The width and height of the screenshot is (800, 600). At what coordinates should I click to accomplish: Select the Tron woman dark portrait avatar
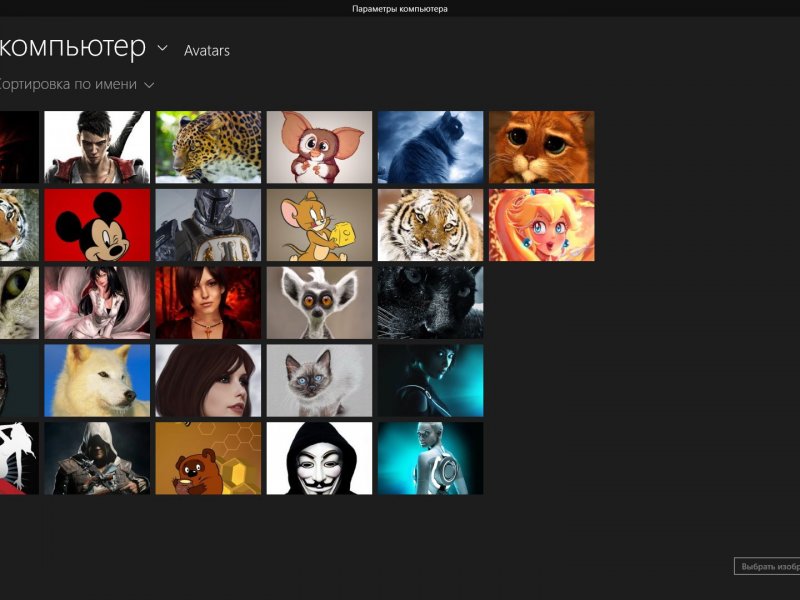pos(431,381)
